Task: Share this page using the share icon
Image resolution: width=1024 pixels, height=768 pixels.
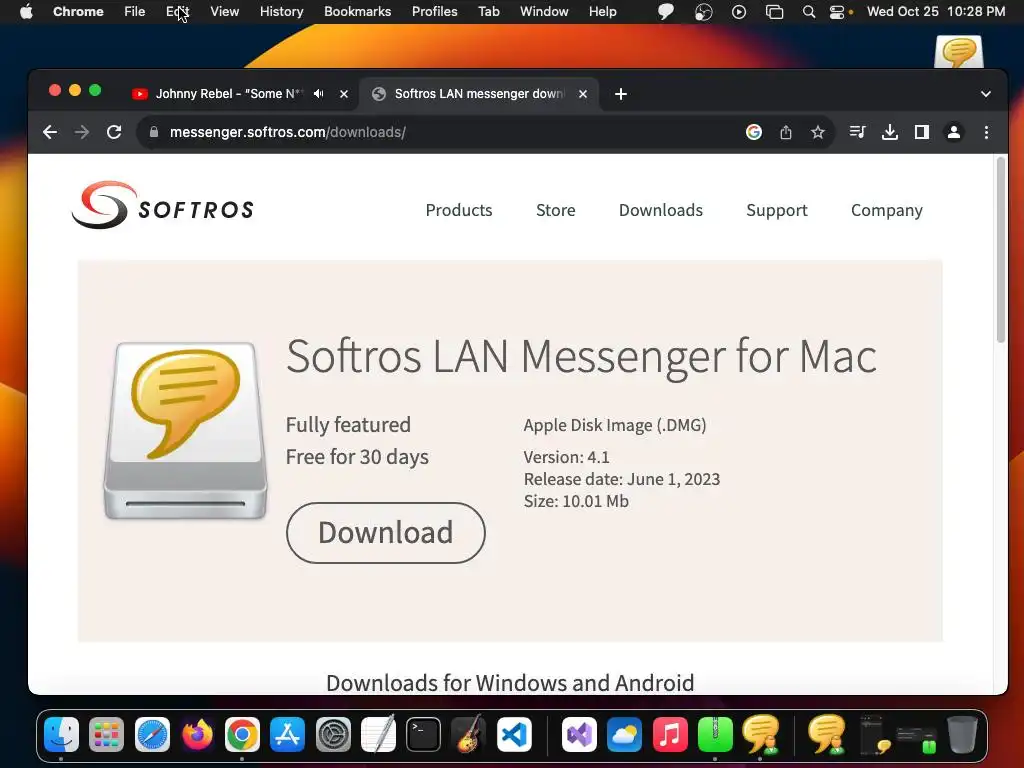Action: pos(786,133)
